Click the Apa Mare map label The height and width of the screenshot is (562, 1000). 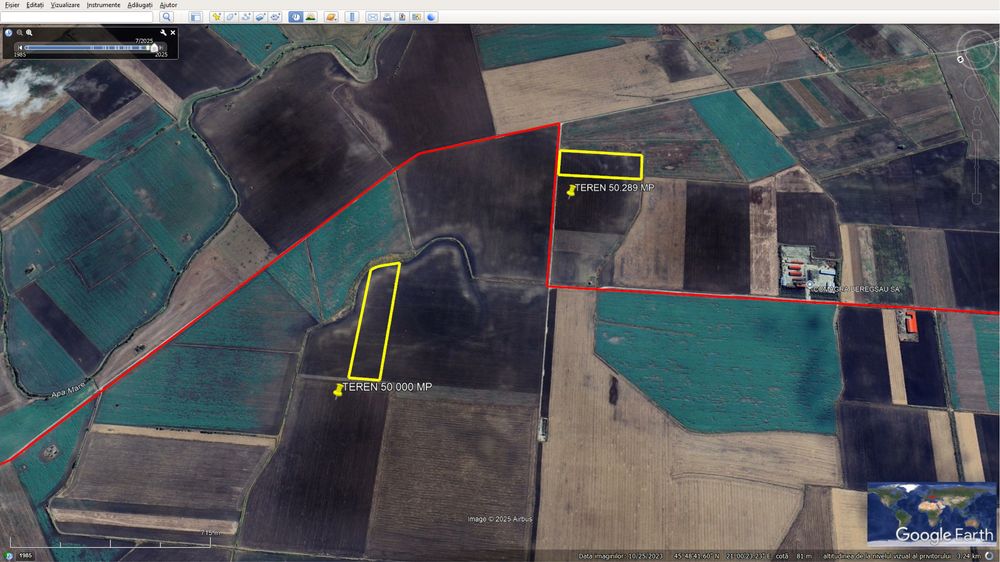click(x=68, y=390)
